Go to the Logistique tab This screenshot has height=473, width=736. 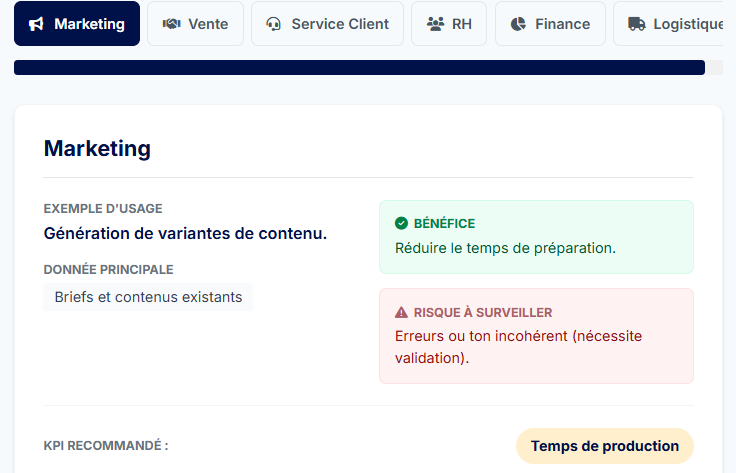(x=668, y=23)
